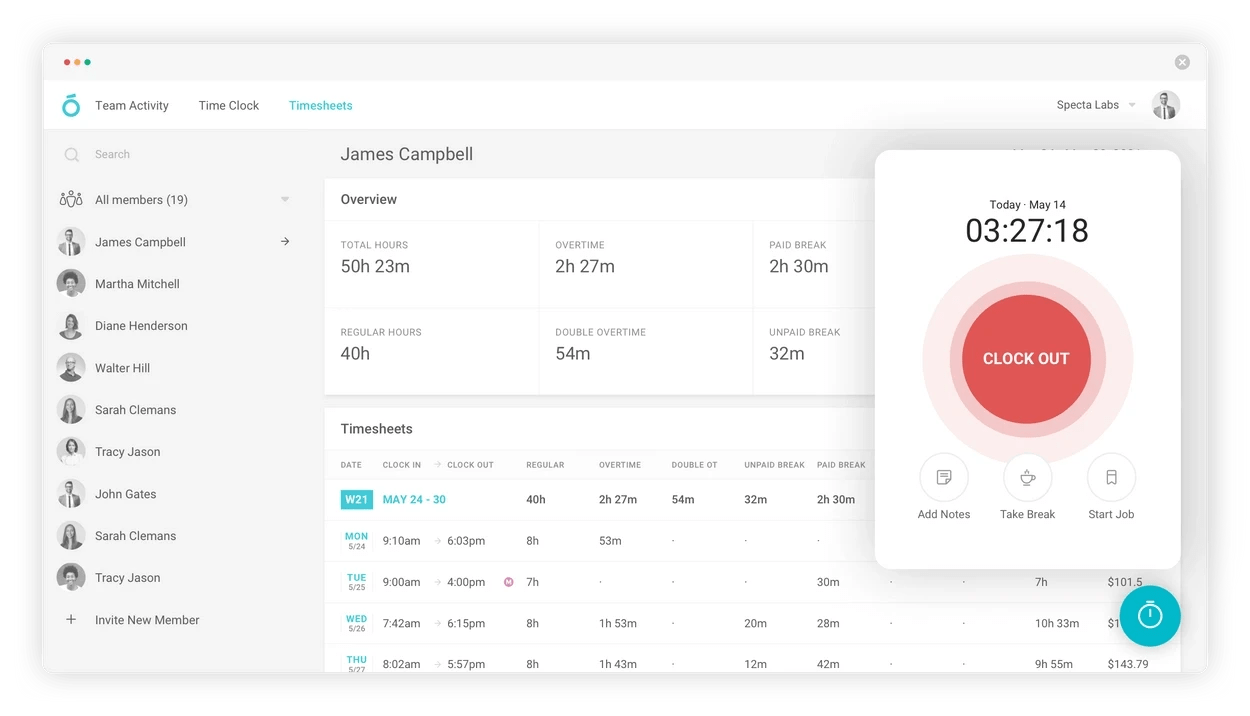This screenshot has width=1250, height=716.
Task: Click the Add Notes icon
Action: (943, 477)
